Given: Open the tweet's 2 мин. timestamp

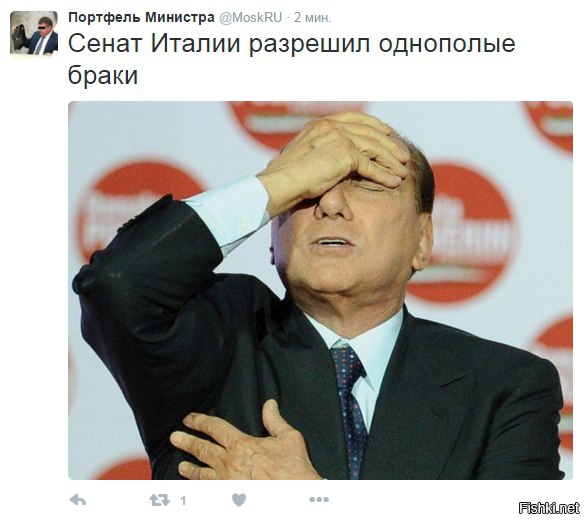Looking at the screenshot, I should (x=313, y=18).
